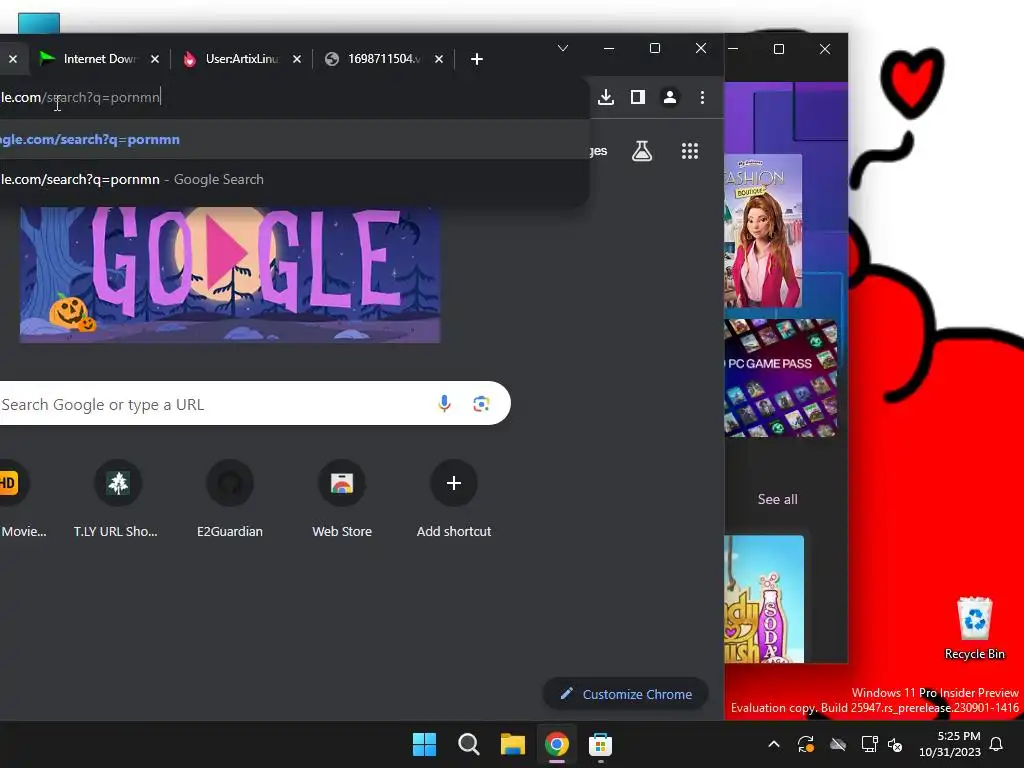This screenshot has width=1024, height=768.
Task: Open Chrome tab search dropdown arrow
Action: (563, 48)
